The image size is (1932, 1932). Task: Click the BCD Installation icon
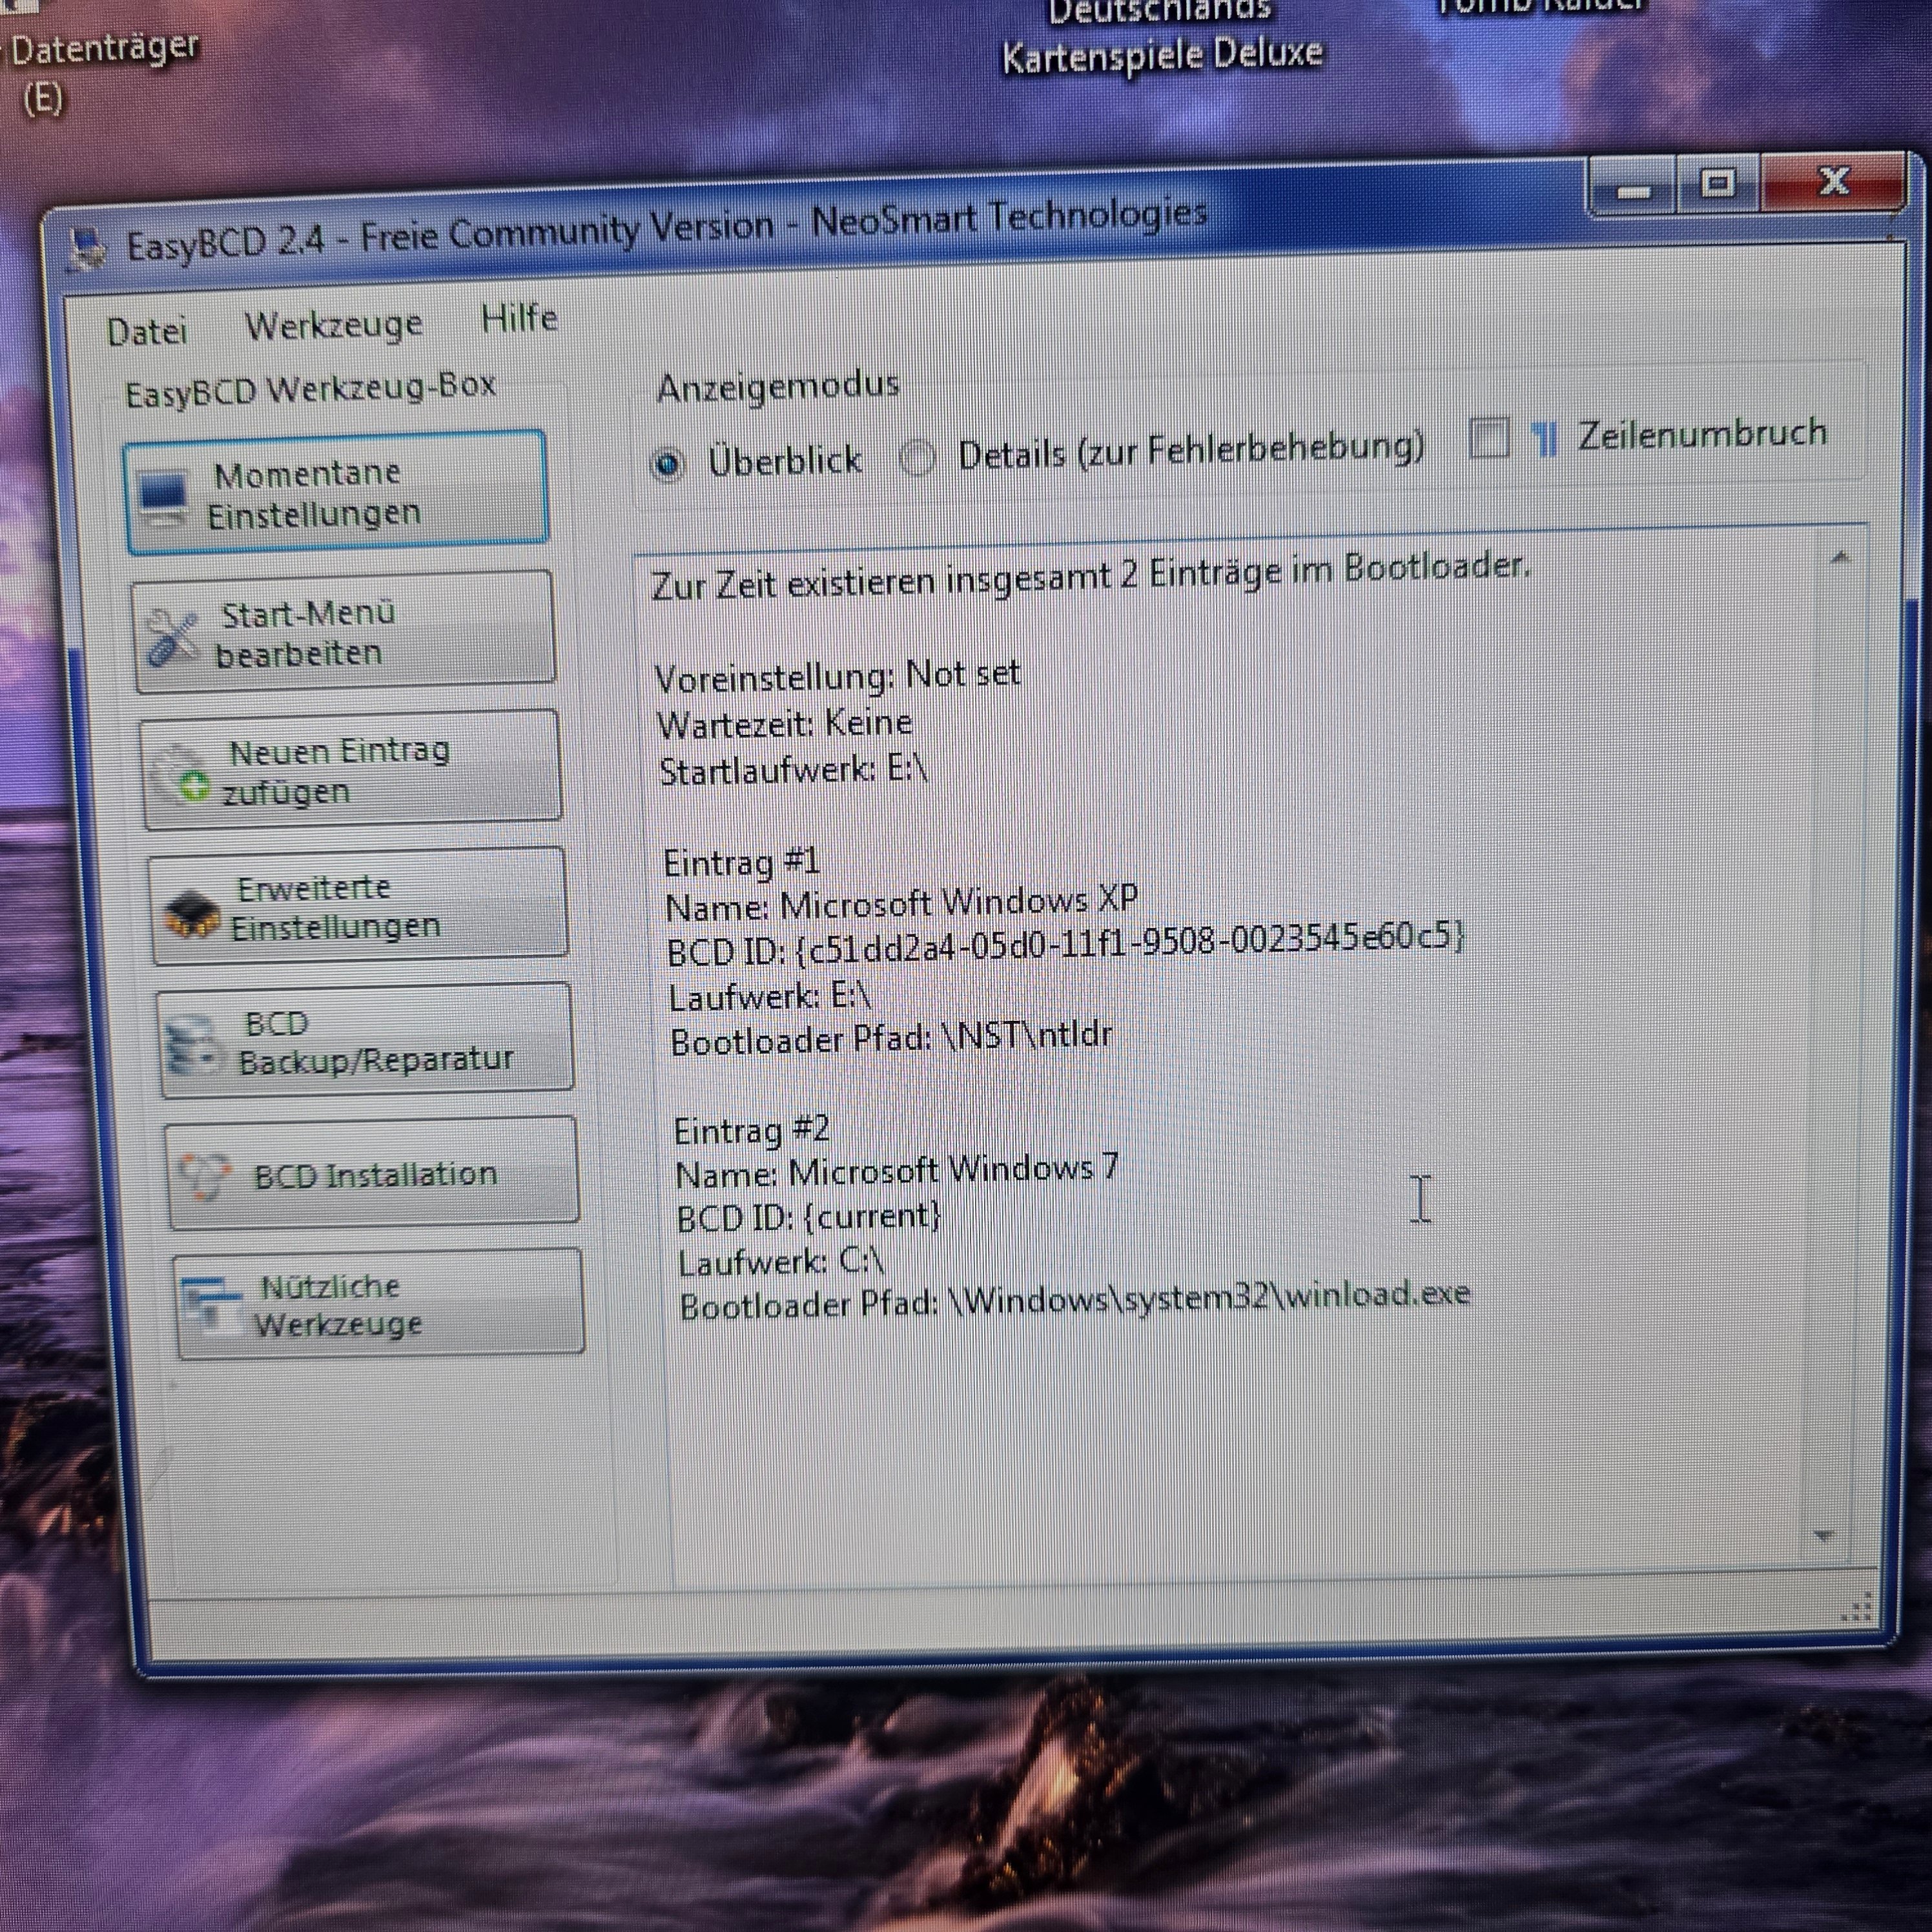[205, 1176]
